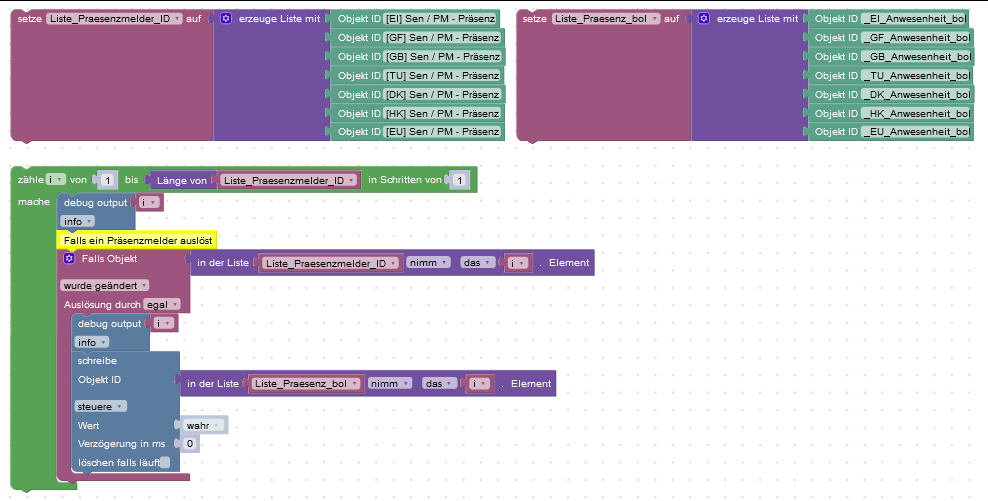Select the 'schreibe' block label

(x=97, y=361)
